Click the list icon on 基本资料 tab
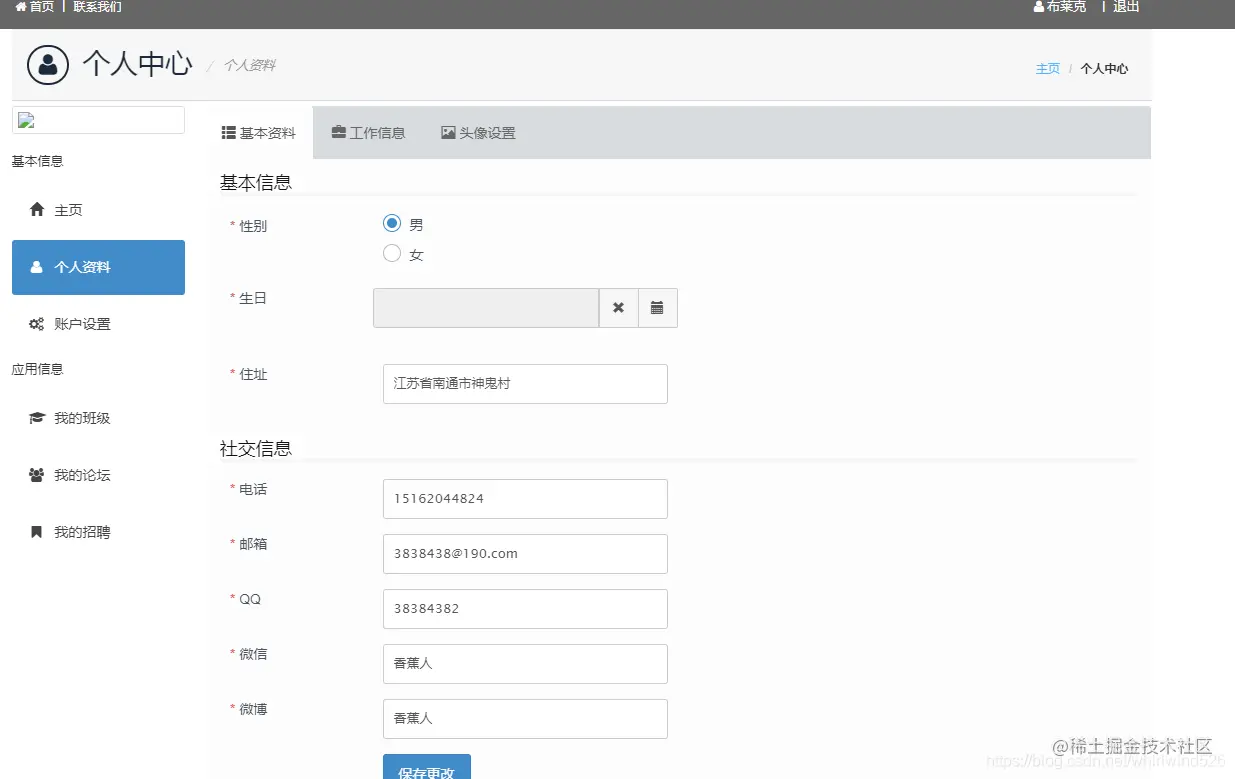This screenshot has width=1235, height=779. 228,133
